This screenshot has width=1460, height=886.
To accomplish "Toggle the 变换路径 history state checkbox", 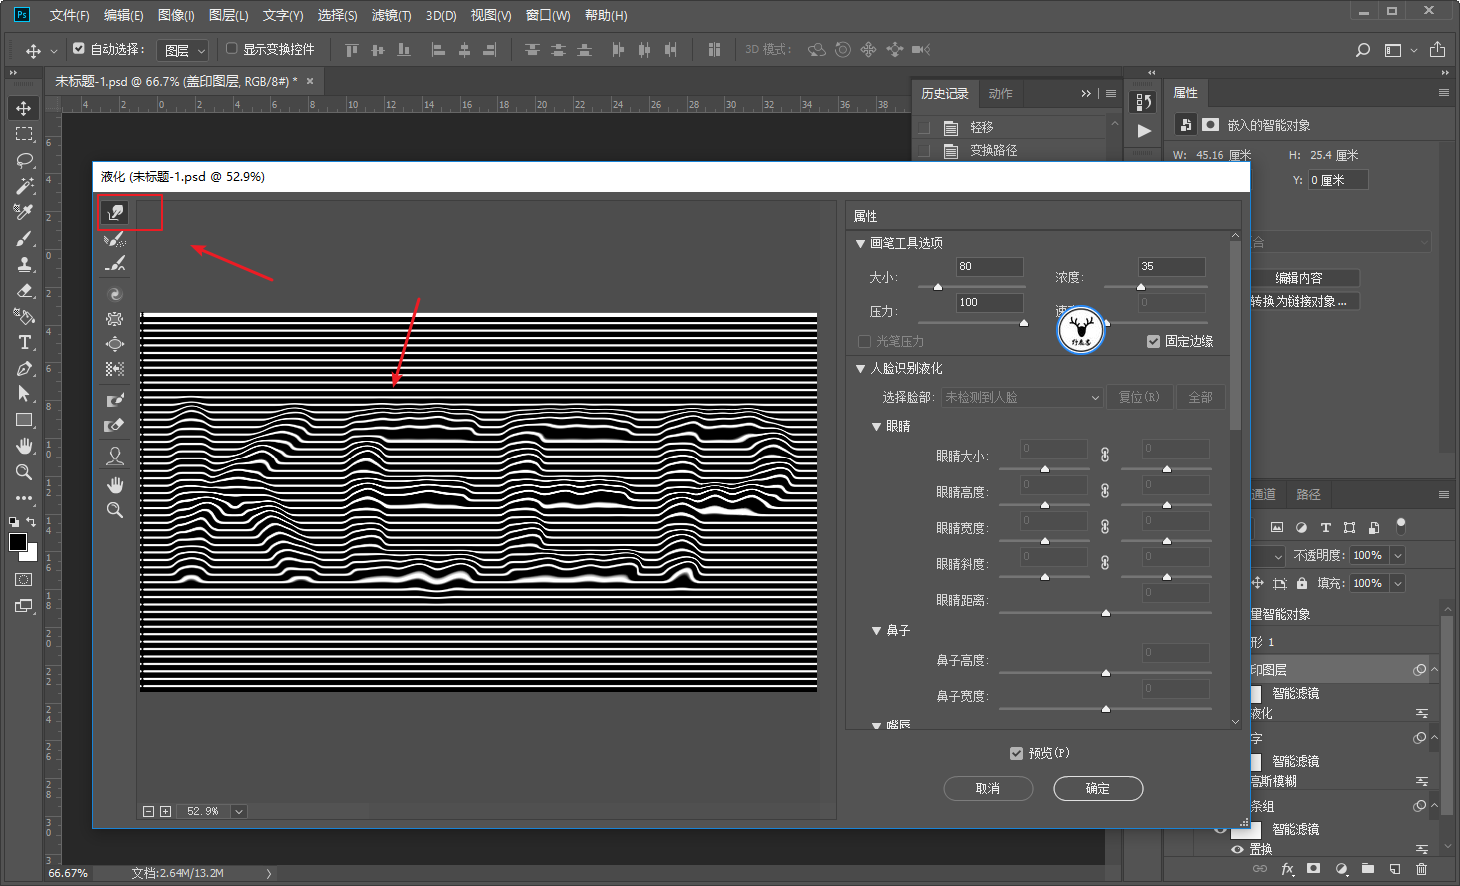I will [924, 150].
